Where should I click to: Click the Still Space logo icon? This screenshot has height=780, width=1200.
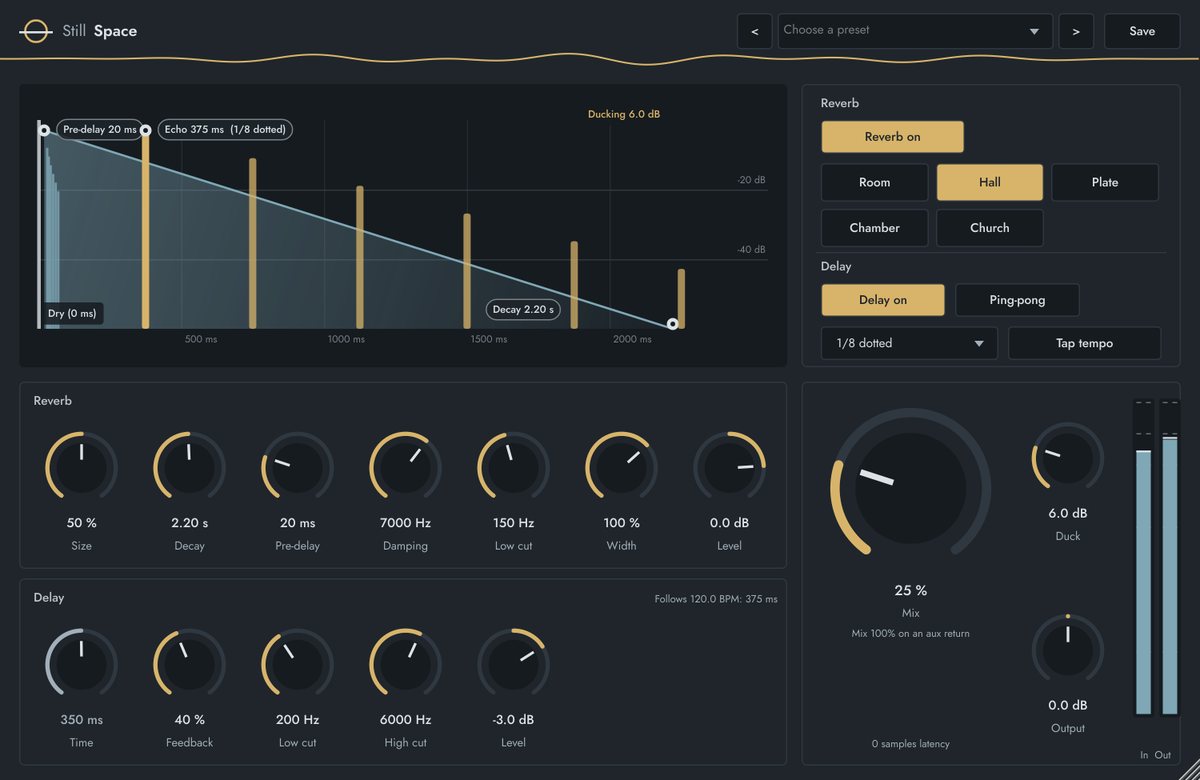click(x=35, y=31)
